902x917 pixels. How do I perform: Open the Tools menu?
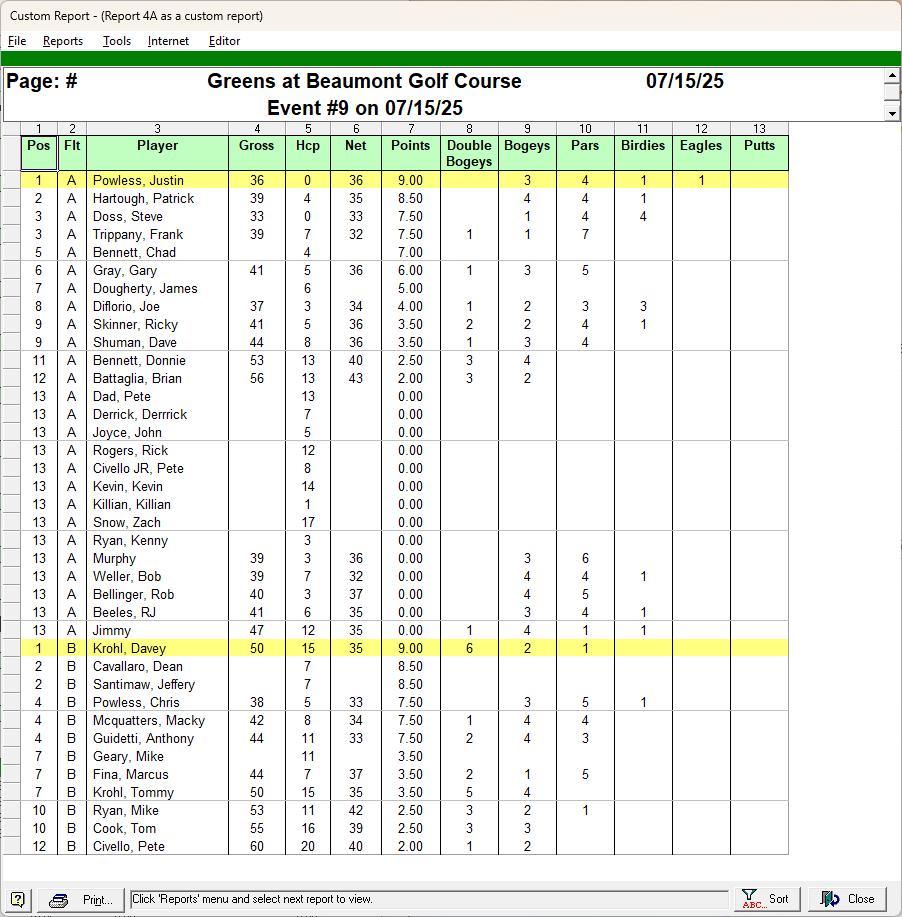pos(116,41)
